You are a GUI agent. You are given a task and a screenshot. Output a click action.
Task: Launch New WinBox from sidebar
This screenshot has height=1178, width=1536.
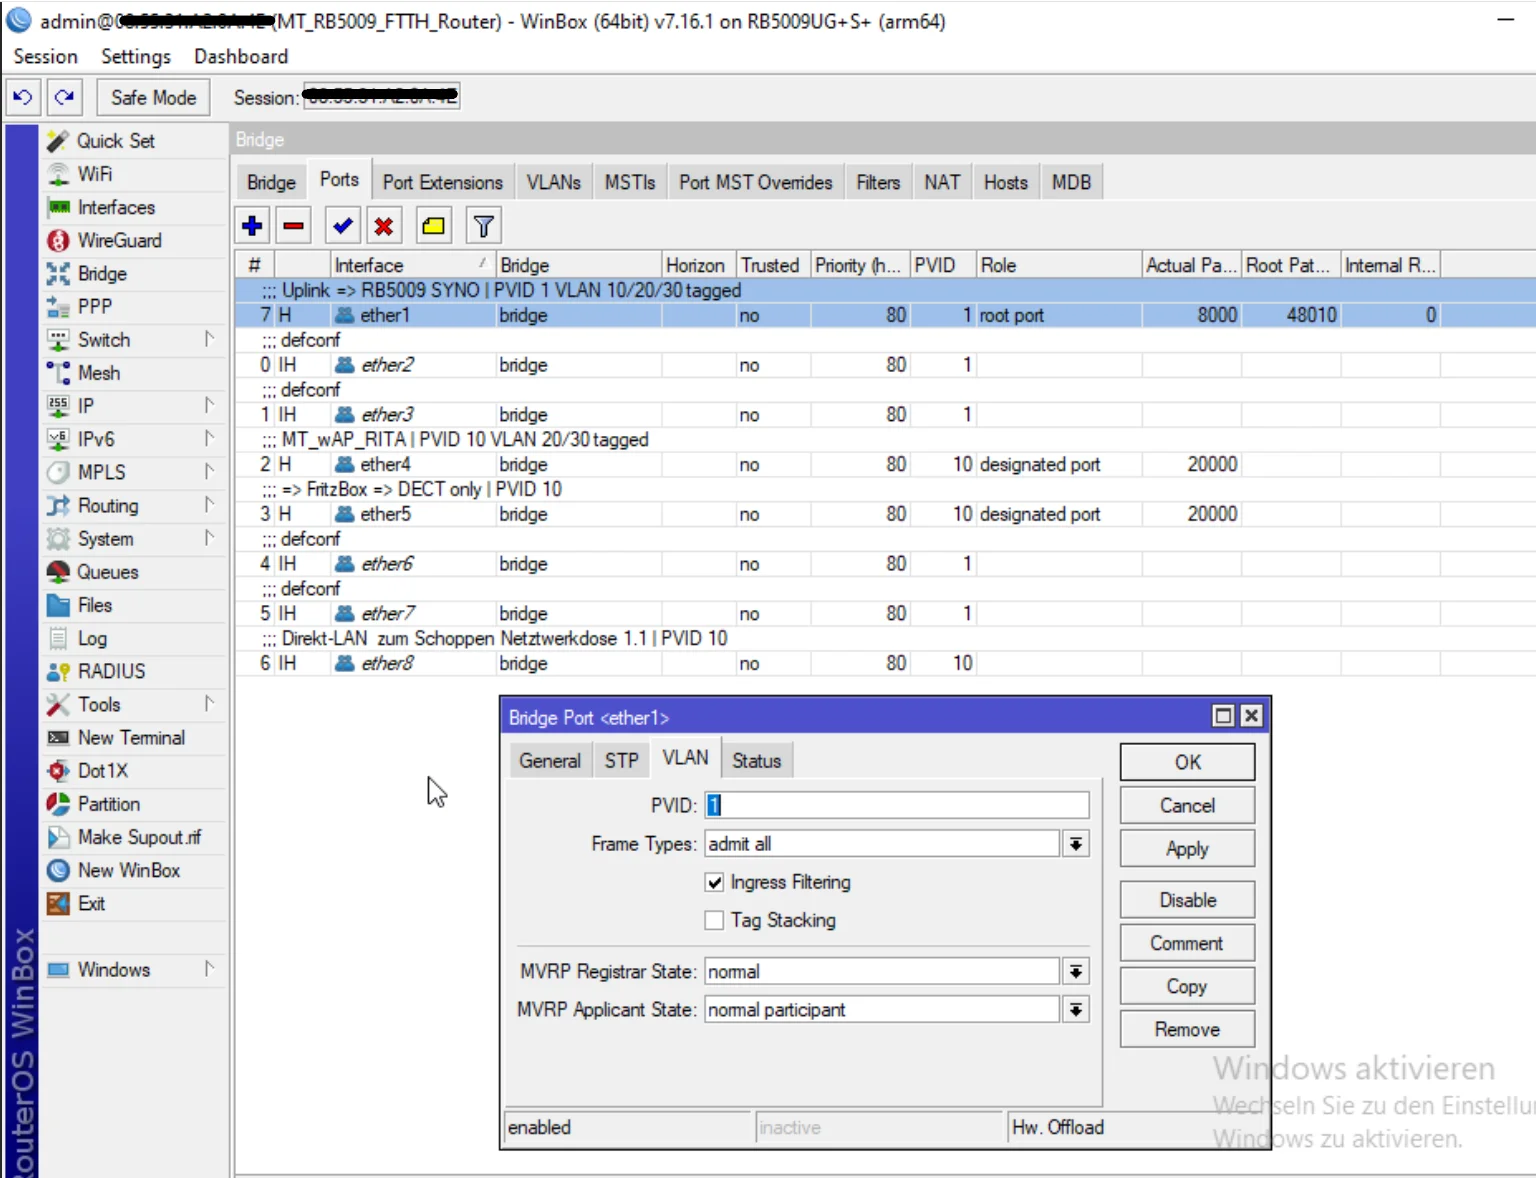click(129, 870)
